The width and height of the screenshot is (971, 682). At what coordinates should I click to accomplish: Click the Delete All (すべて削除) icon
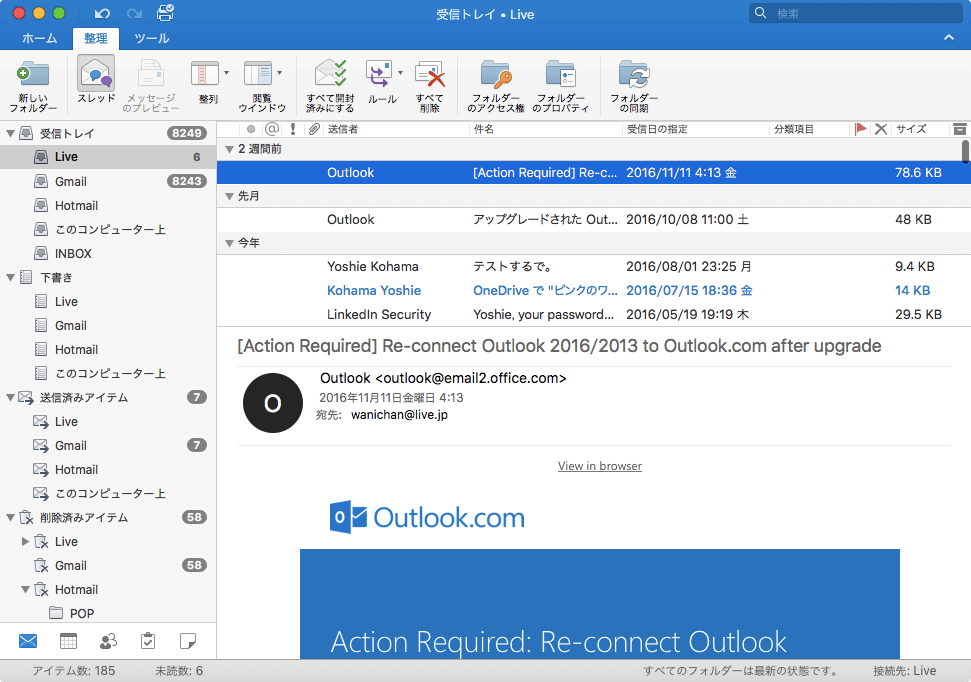click(430, 74)
